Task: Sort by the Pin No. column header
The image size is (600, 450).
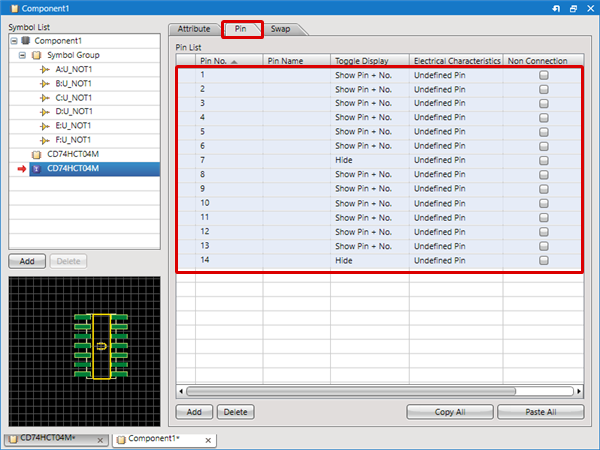Action: coord(229,60)
